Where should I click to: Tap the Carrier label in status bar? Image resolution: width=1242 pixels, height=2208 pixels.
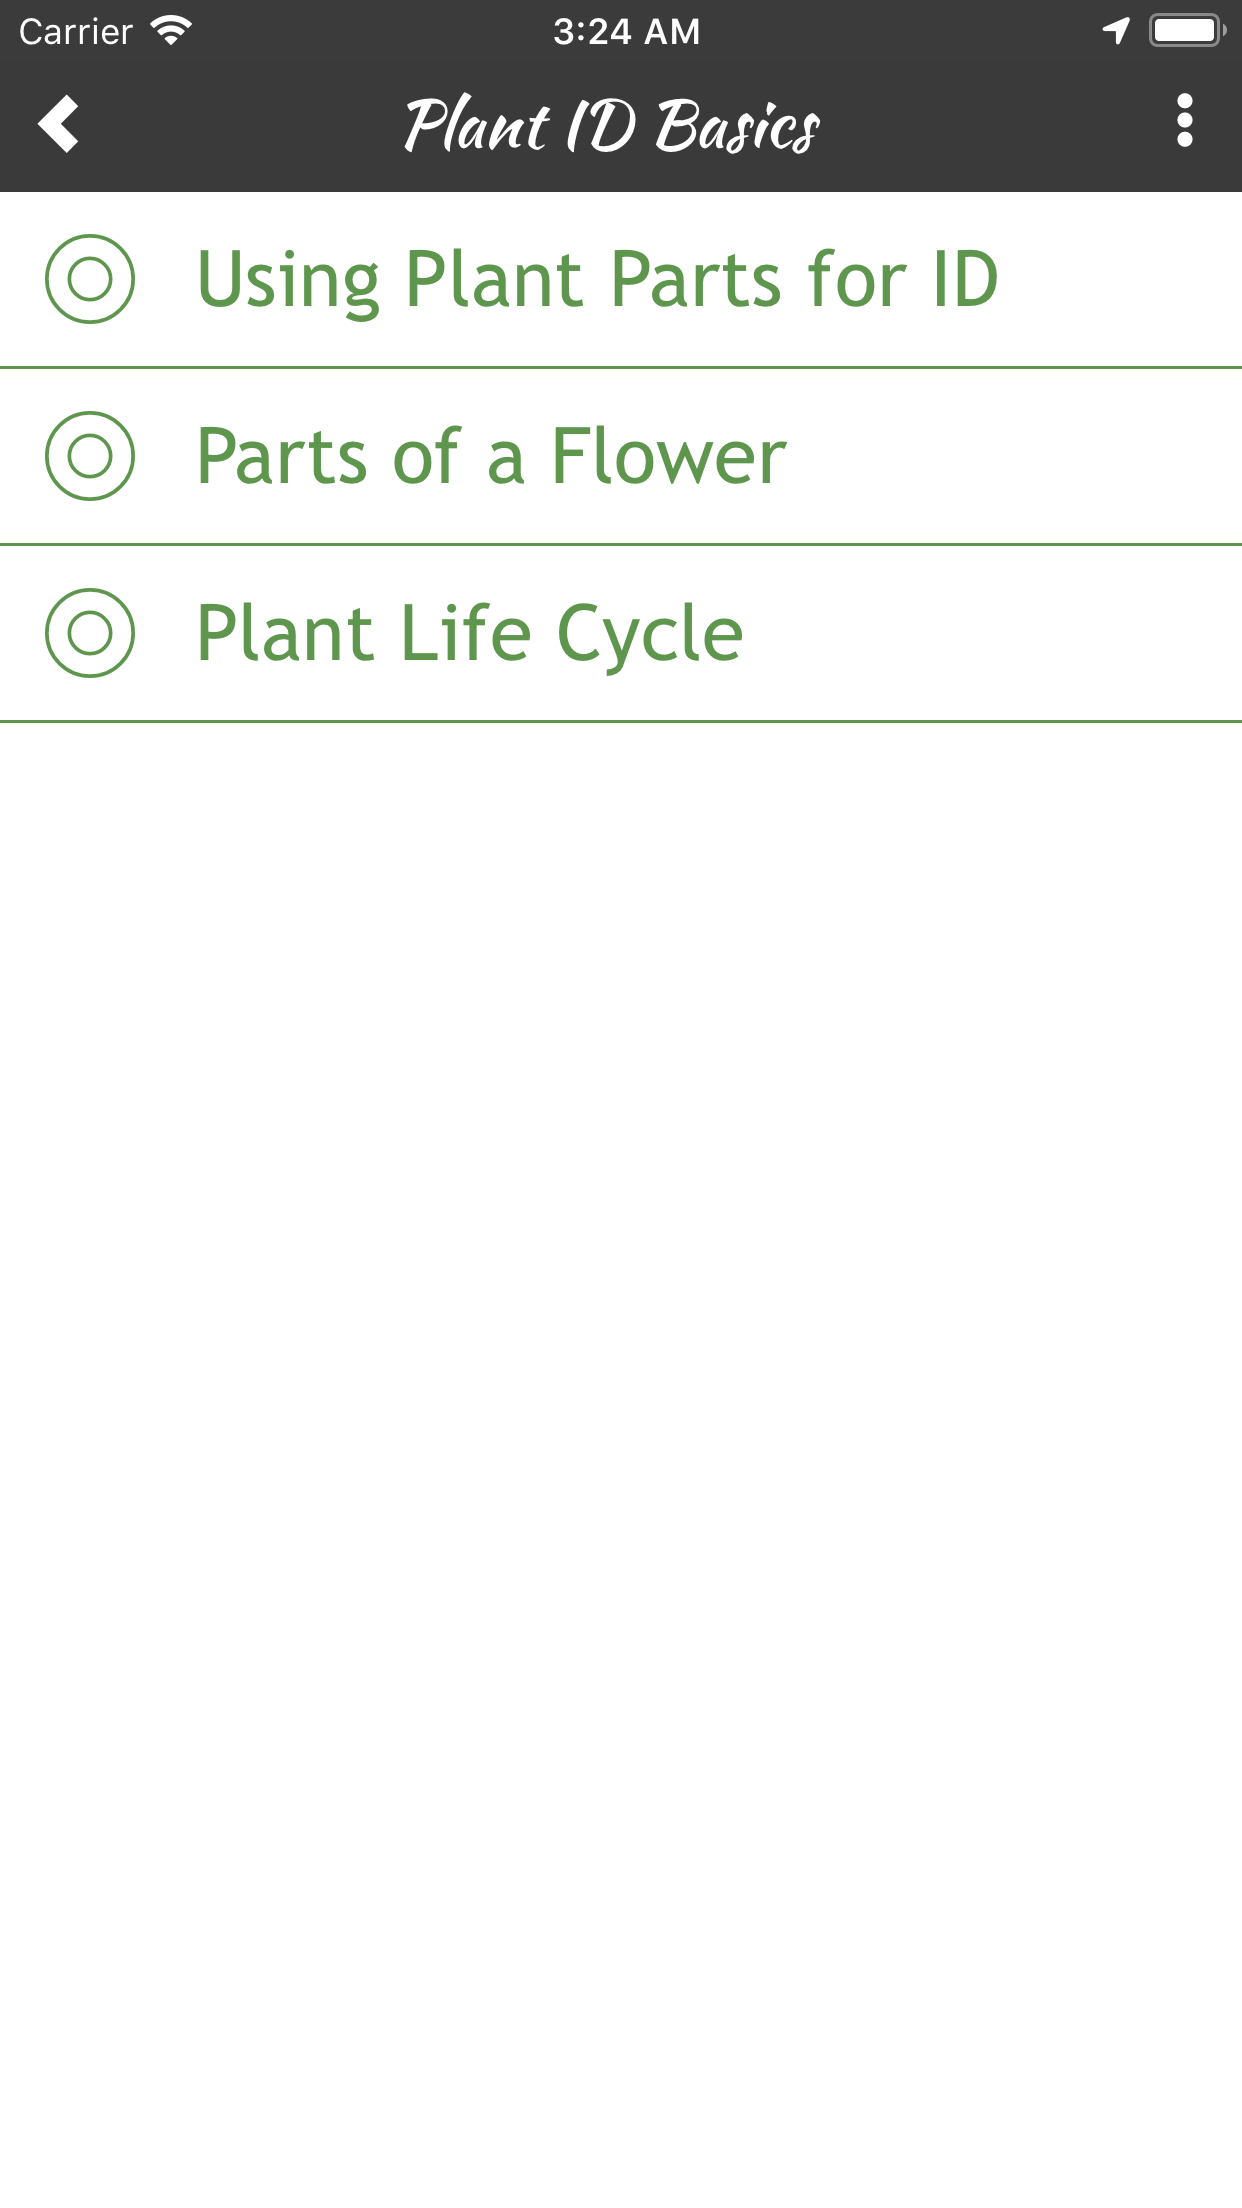76,32
